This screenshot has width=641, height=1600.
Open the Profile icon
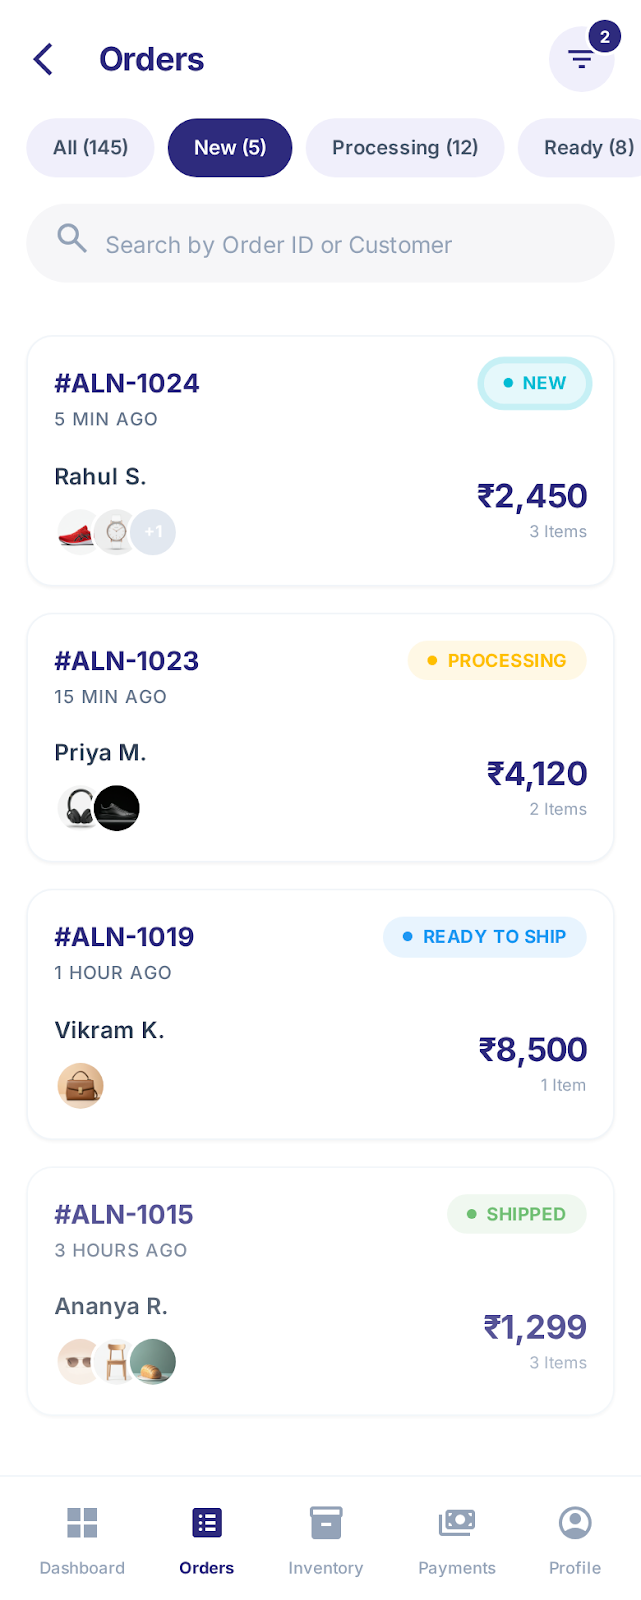(x=574, y=1523)
